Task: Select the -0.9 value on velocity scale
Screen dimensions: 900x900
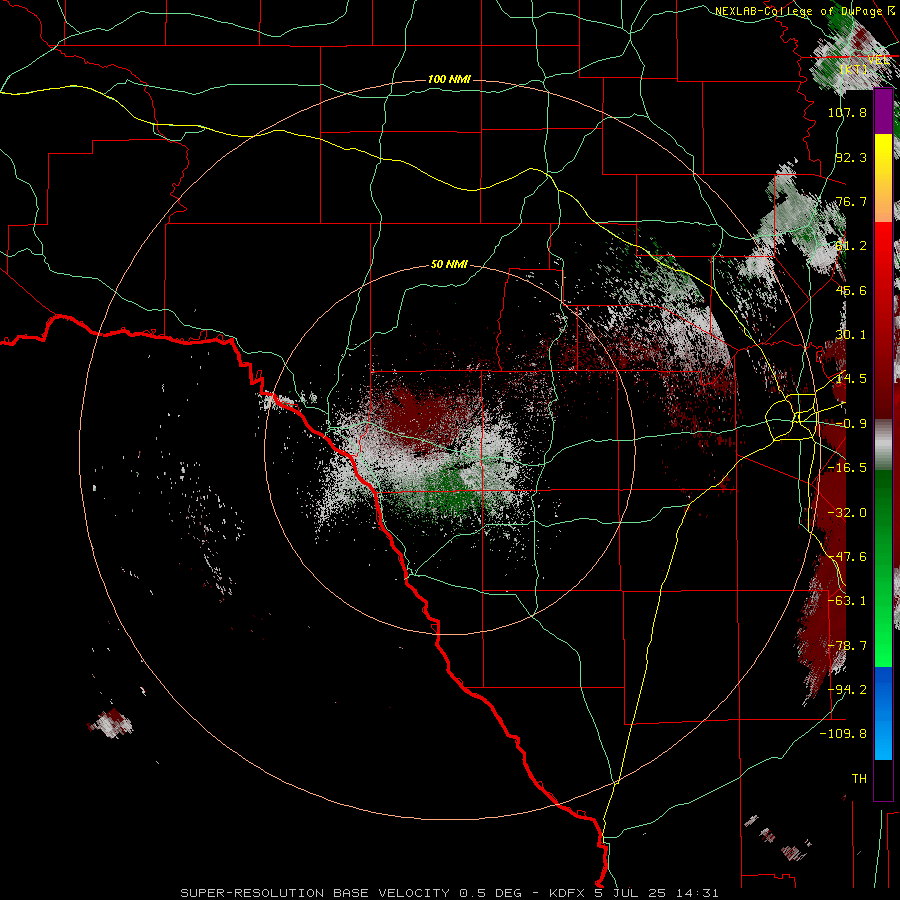Action: (x=851, y=424)
